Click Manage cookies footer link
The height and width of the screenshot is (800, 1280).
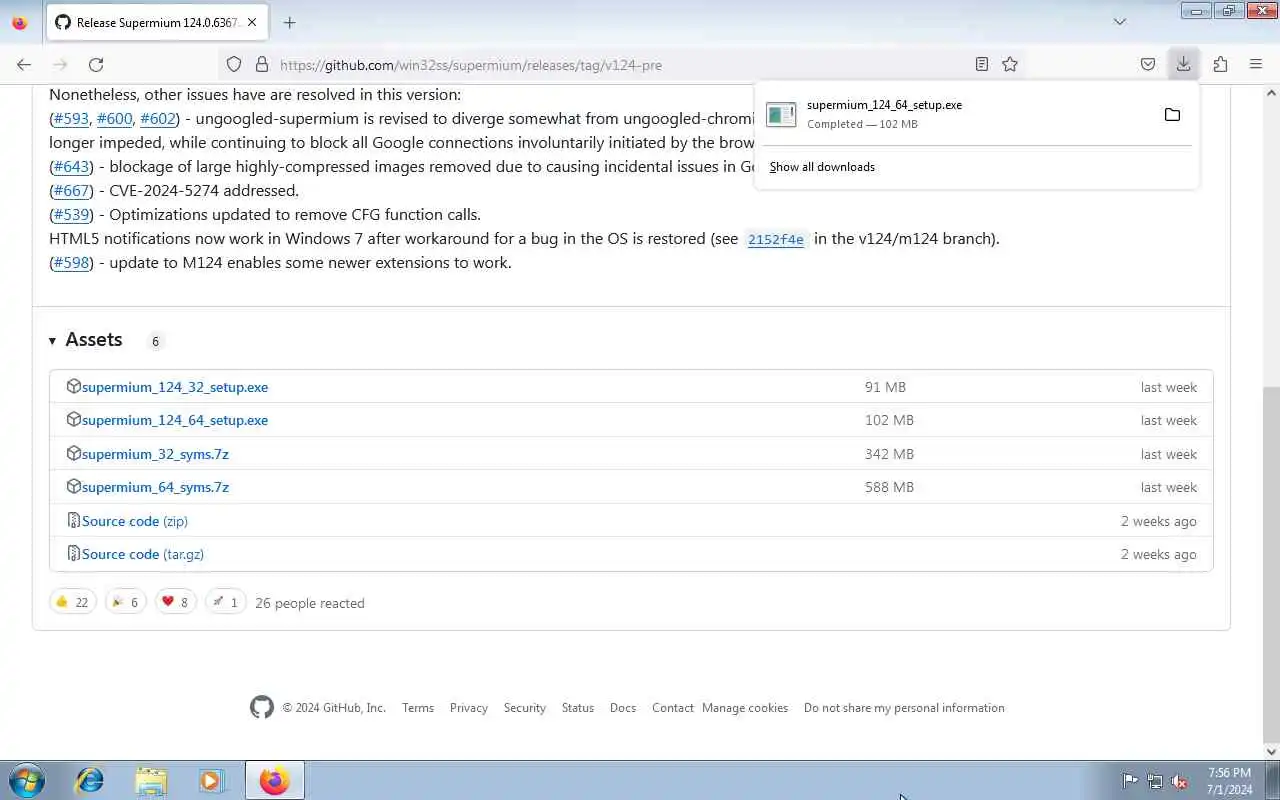coord(745,707)
